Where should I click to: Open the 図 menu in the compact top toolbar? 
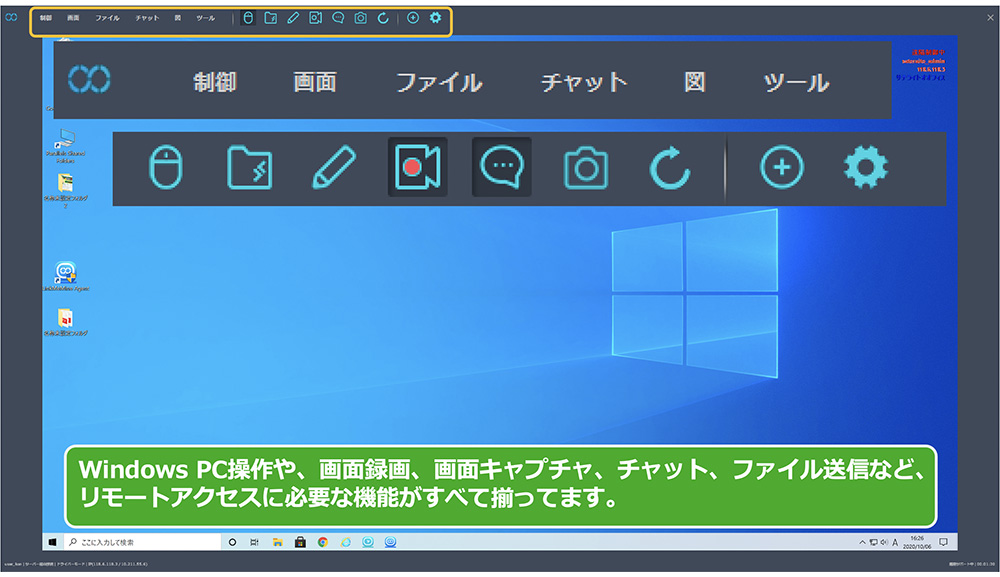point(177,18)
